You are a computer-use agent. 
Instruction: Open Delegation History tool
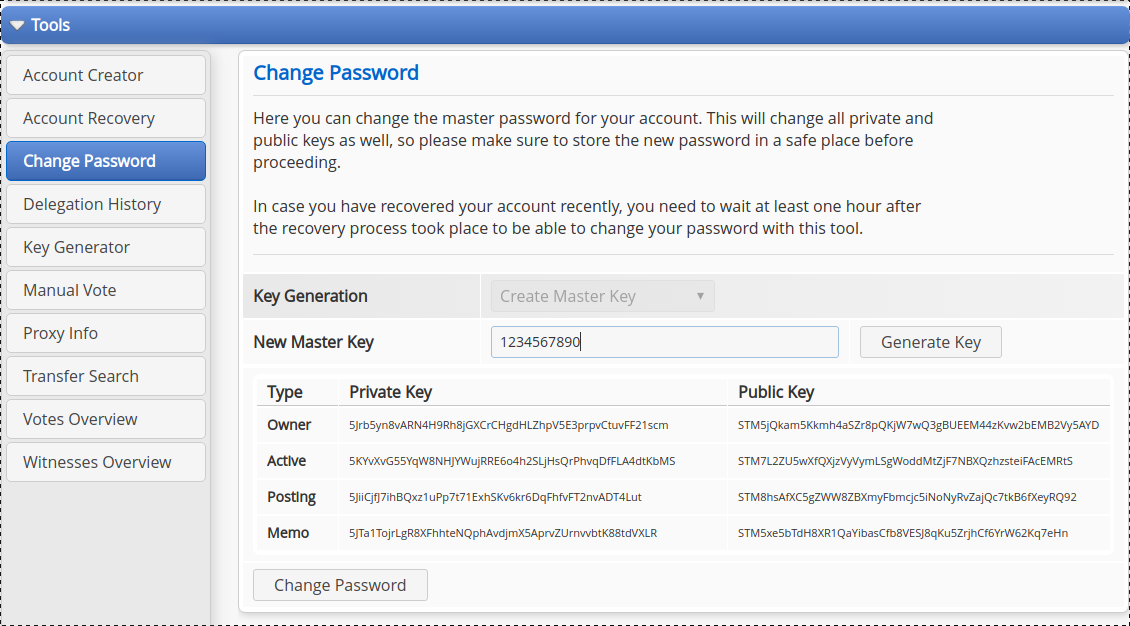coord(106,204)
